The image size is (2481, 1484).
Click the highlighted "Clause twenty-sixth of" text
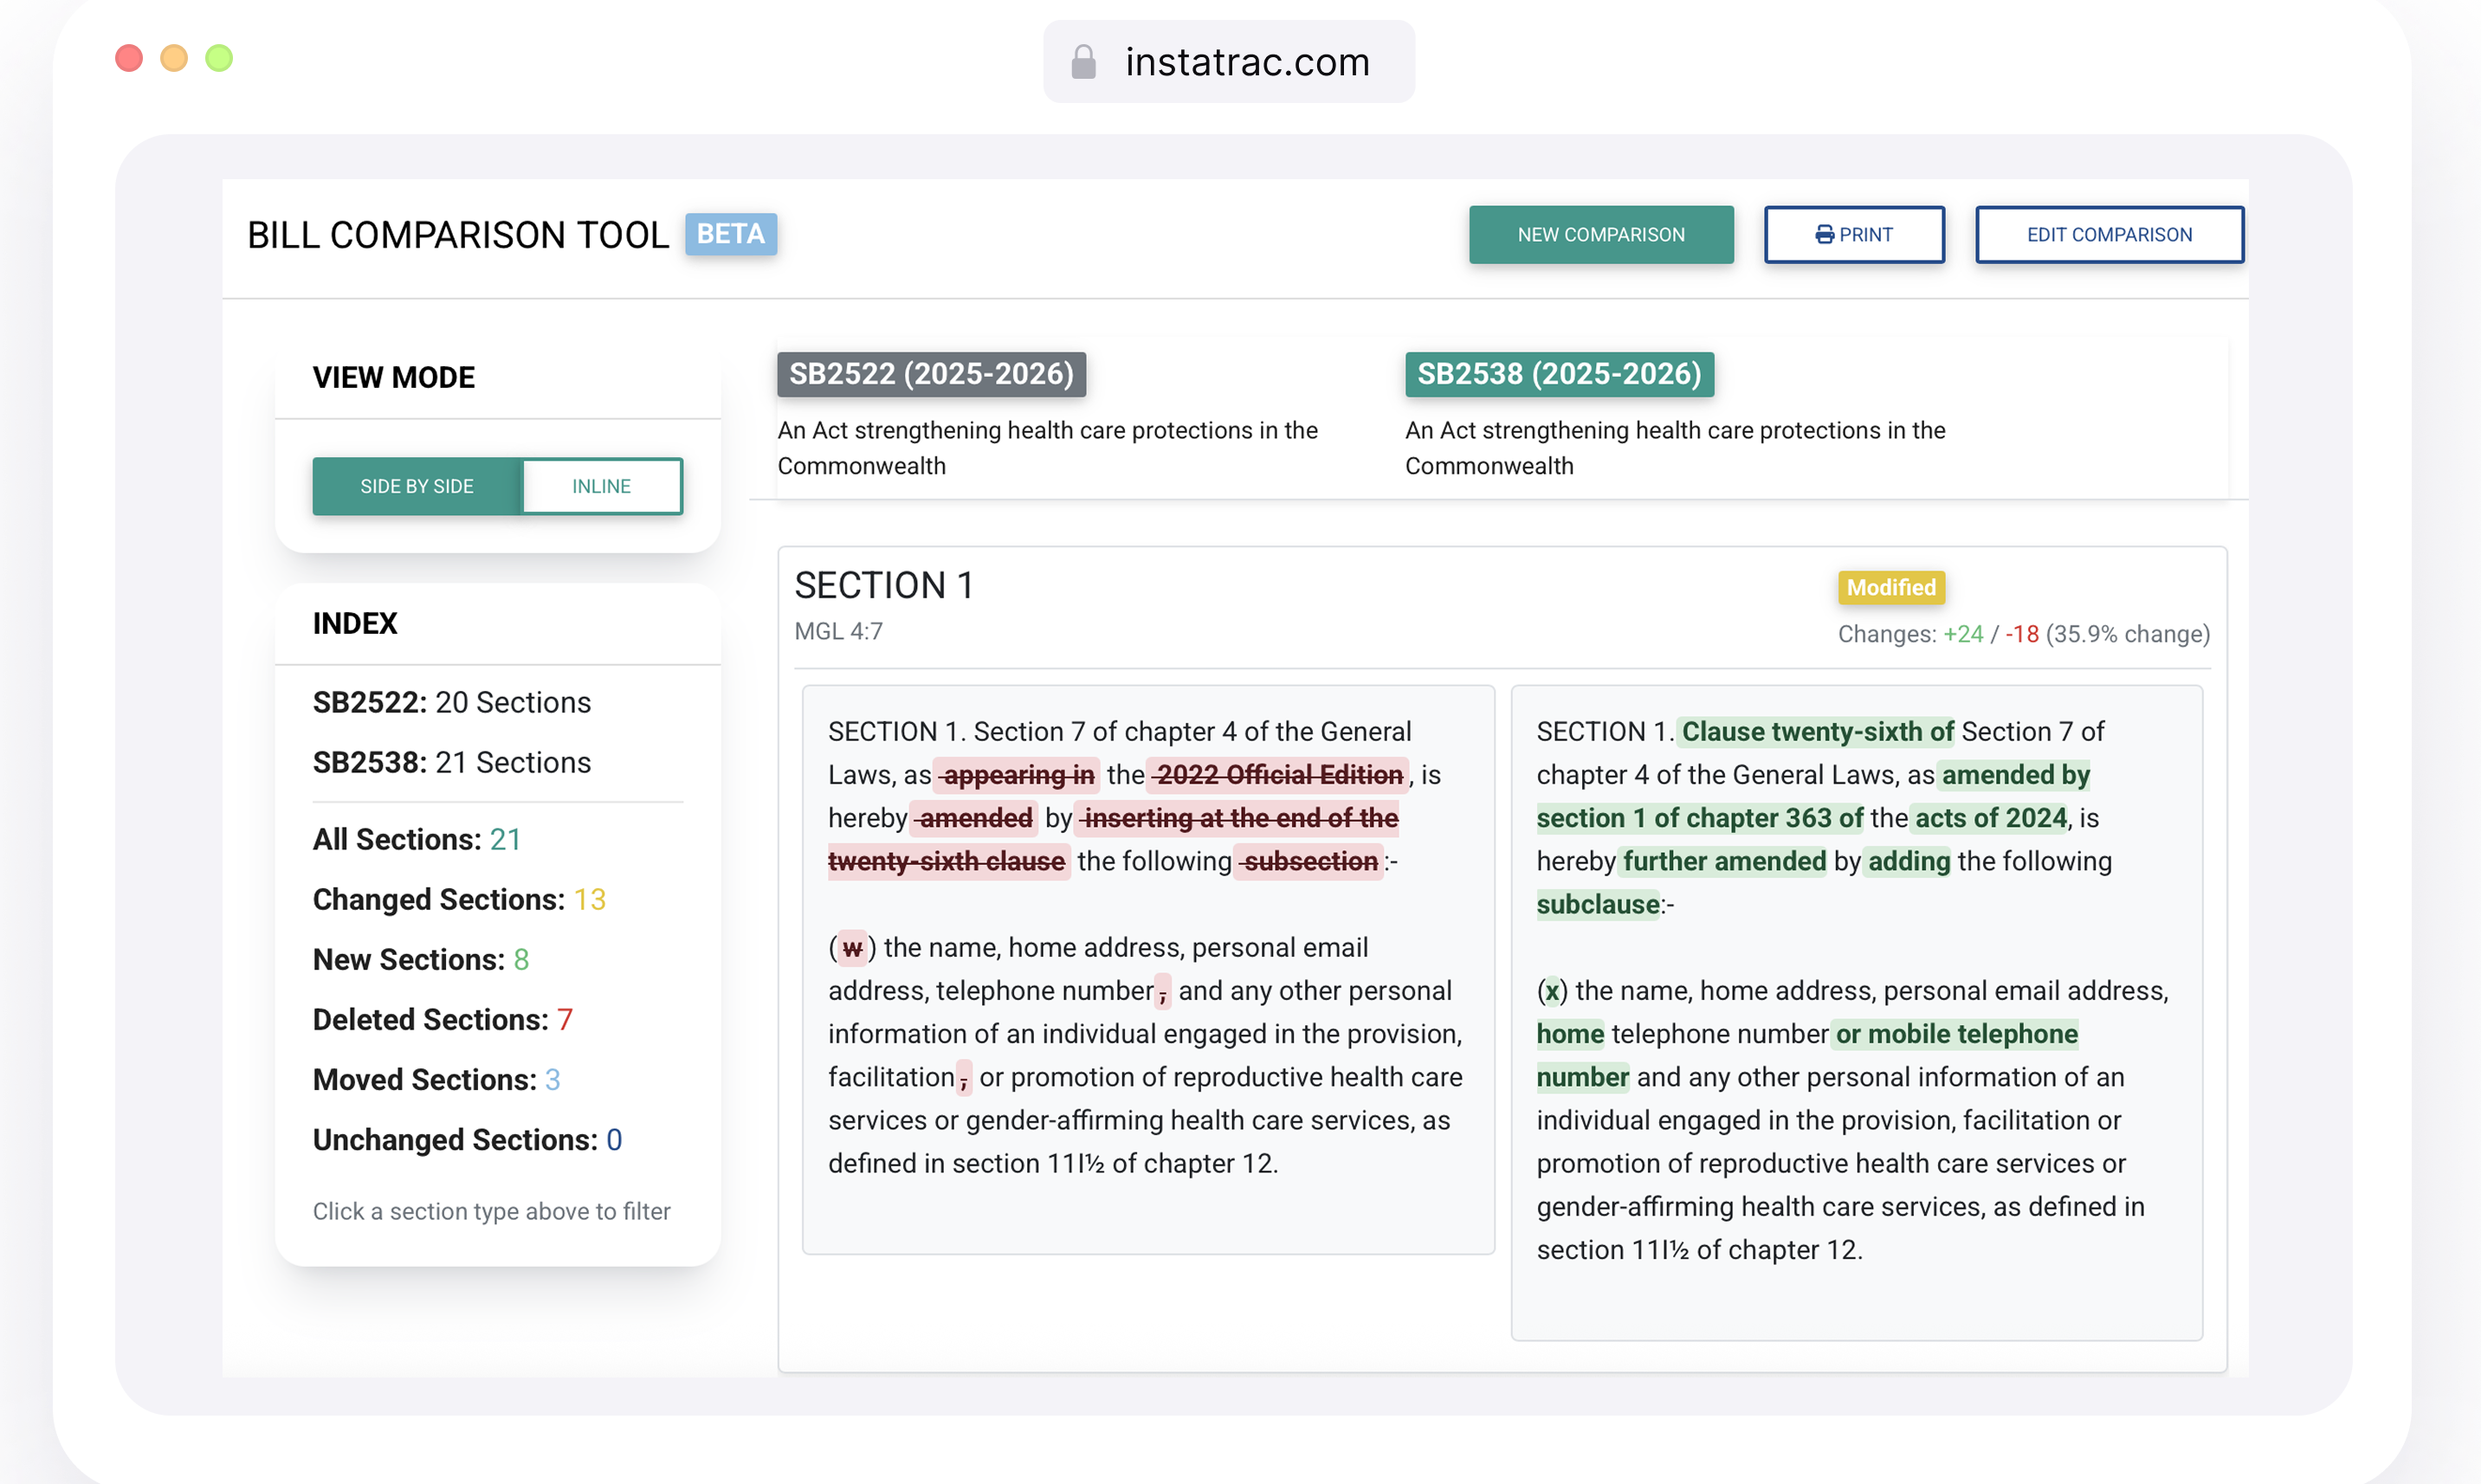tap(1817, 731)
